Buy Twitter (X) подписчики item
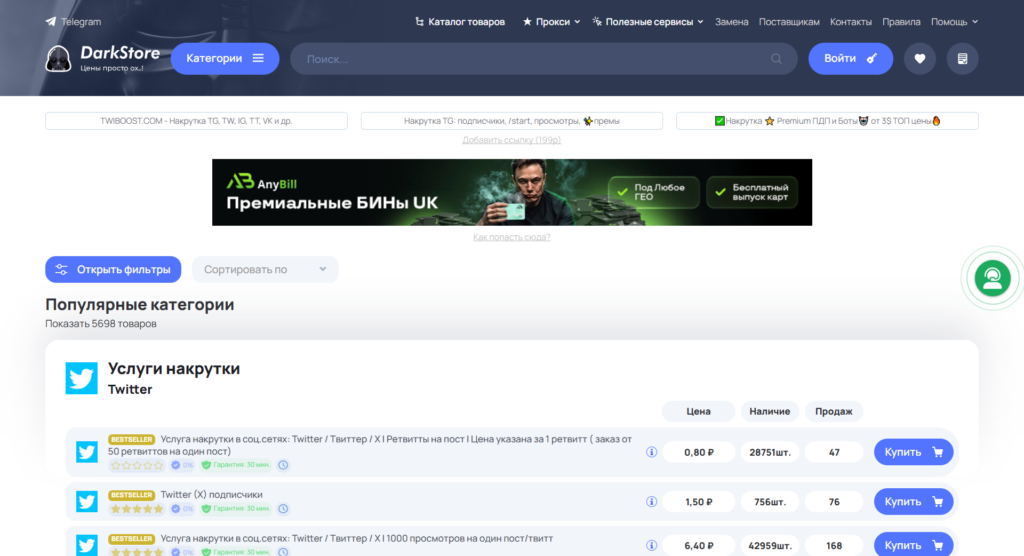 tap(913, 502)
